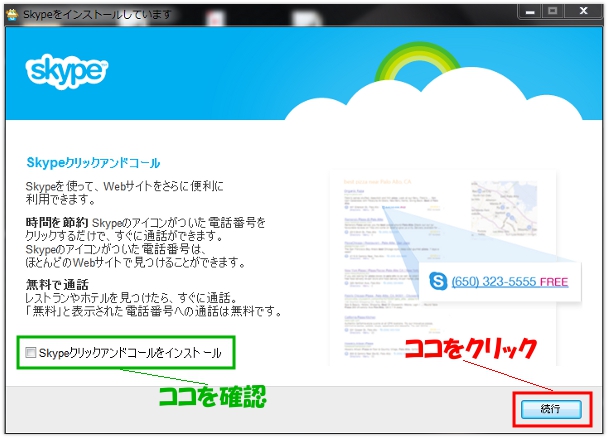Click the 続行 continue button

point(551,409)
